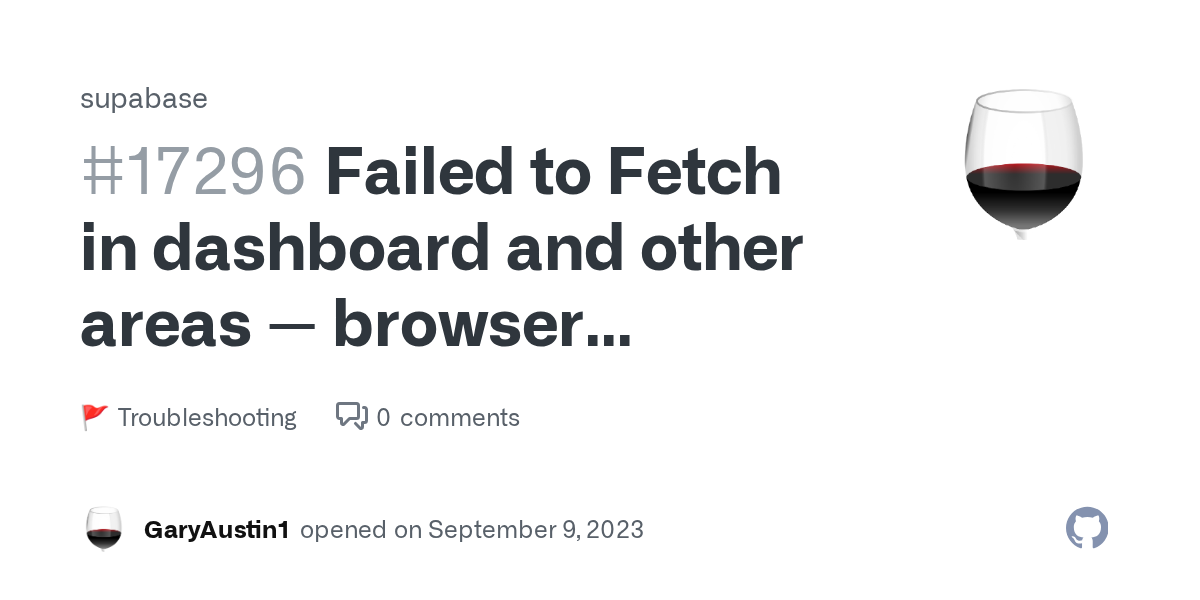Click the GitHub logo icon

click(x=1087, y=528)
